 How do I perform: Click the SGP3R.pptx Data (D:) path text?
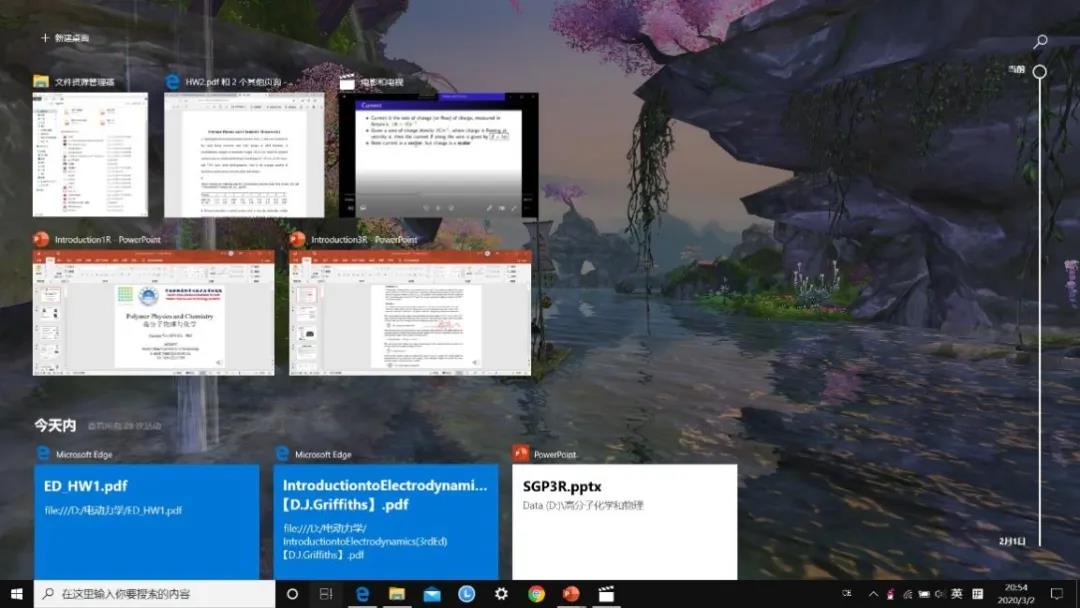point(583,505)
